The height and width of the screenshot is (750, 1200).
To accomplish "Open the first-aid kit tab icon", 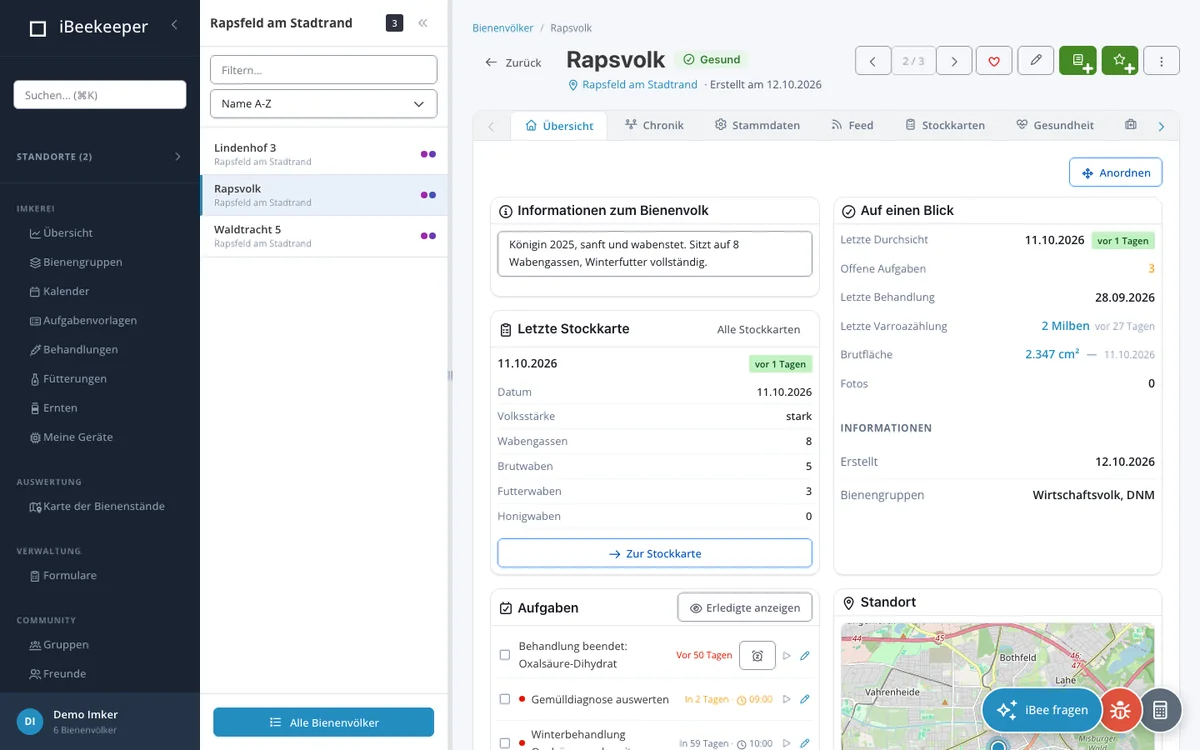I will pos(1131,125).
